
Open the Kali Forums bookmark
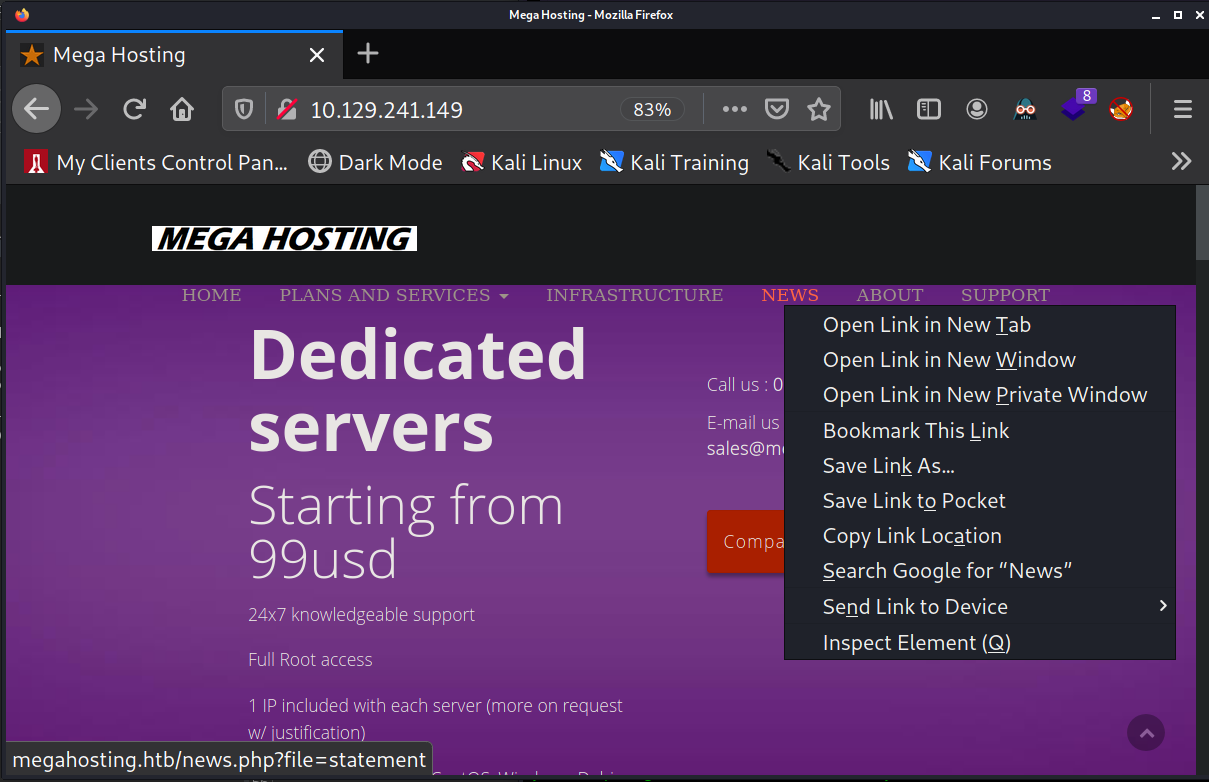click(x=979, y=162)
